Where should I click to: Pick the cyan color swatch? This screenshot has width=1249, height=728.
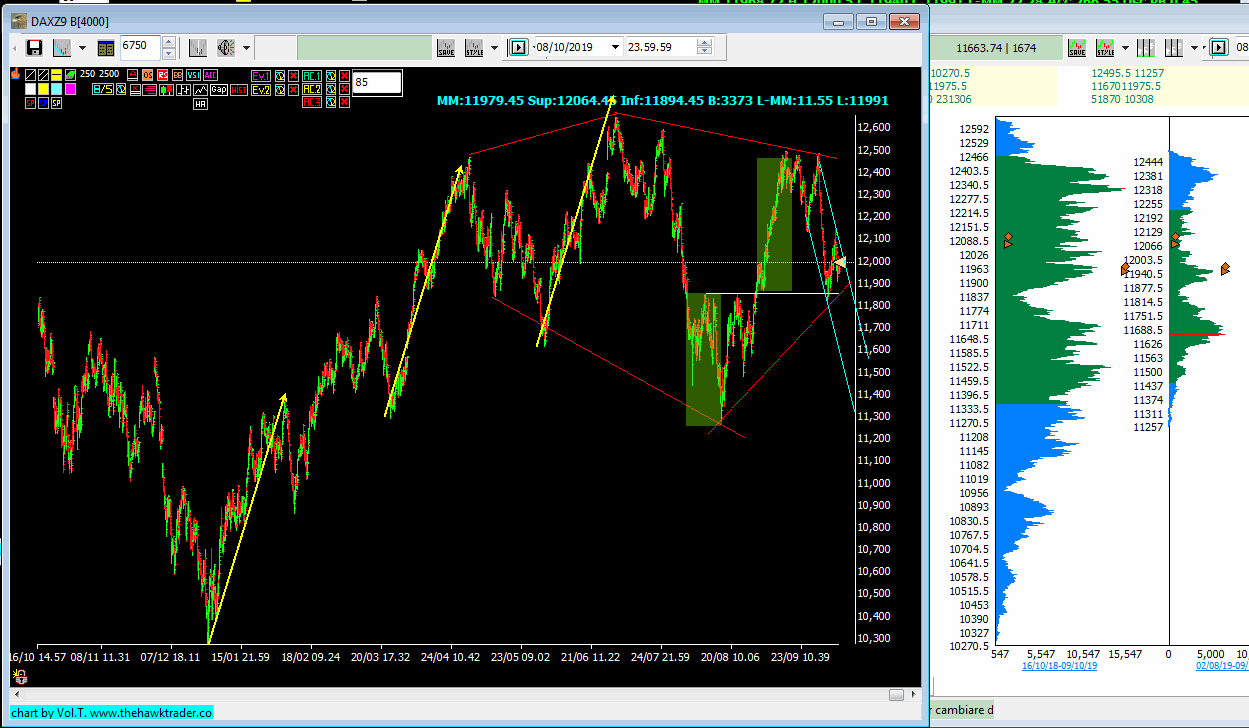click(x=56, y=89)
